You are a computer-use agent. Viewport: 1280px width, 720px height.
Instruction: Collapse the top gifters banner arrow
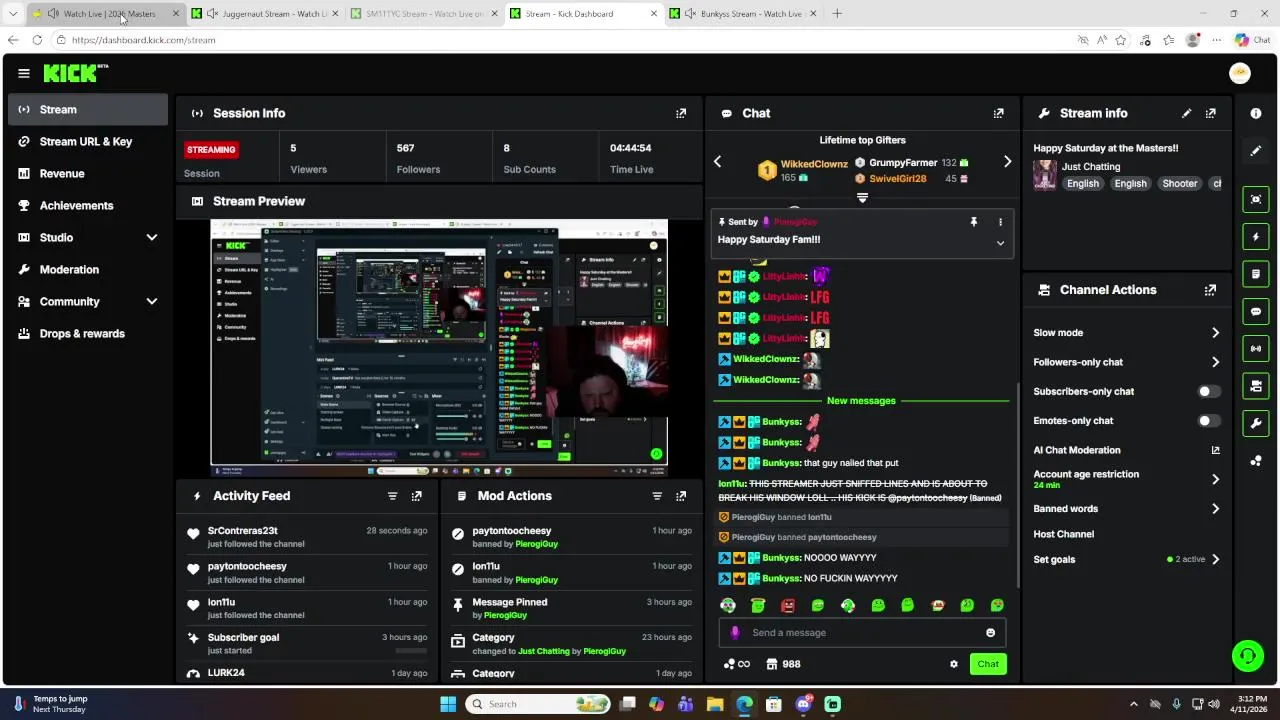tap(862, 198)
